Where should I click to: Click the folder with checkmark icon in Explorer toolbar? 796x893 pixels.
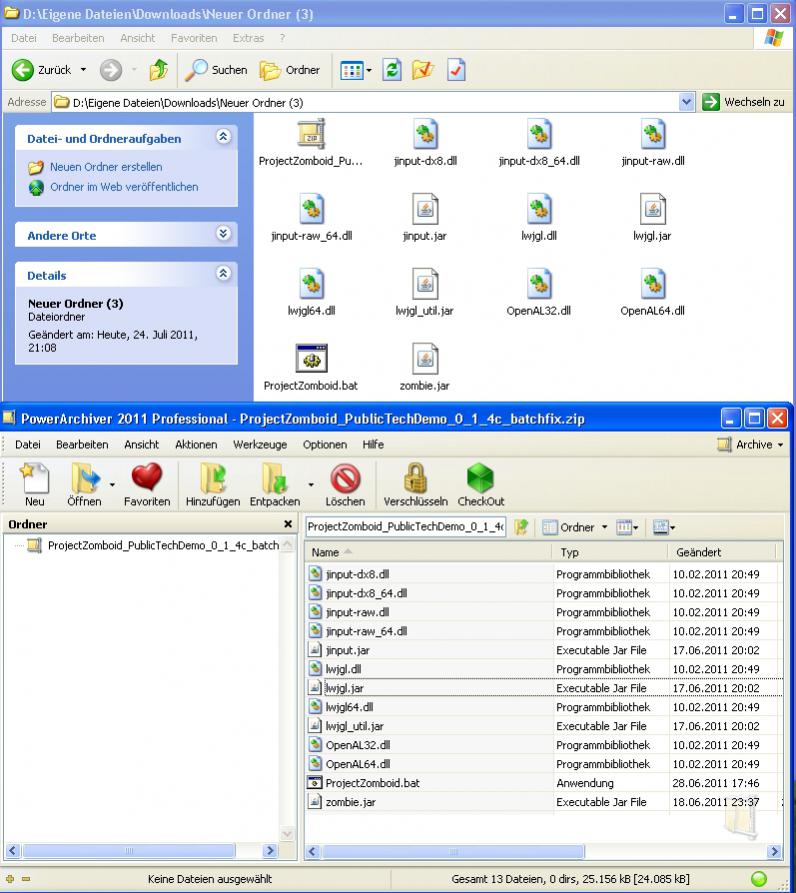click(x=423, y=70)
